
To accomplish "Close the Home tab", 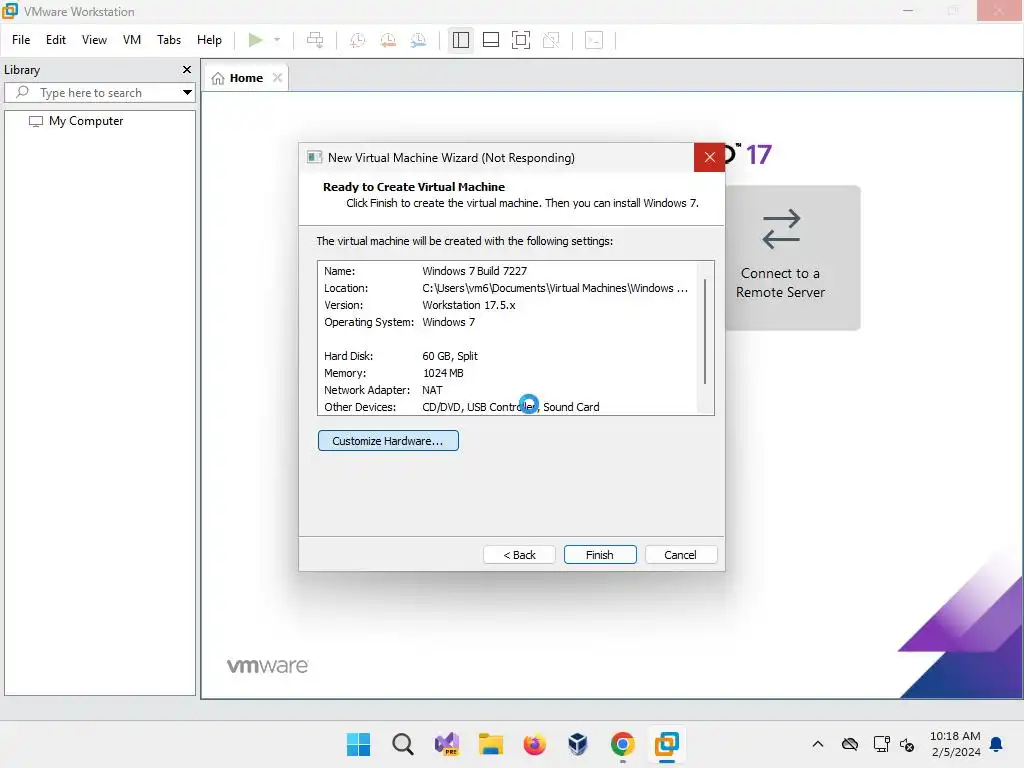I will 278,78.
